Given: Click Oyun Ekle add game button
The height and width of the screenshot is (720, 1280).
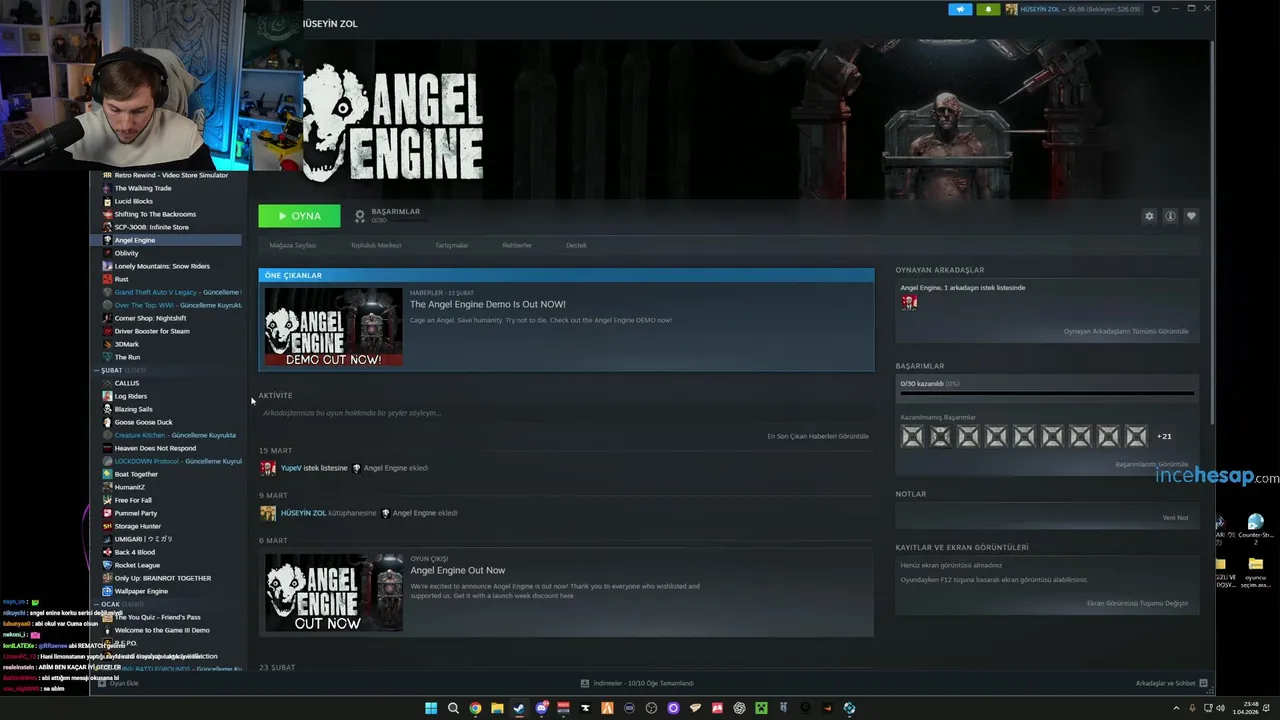Looking at the screenshot, I should coord(118,683).
